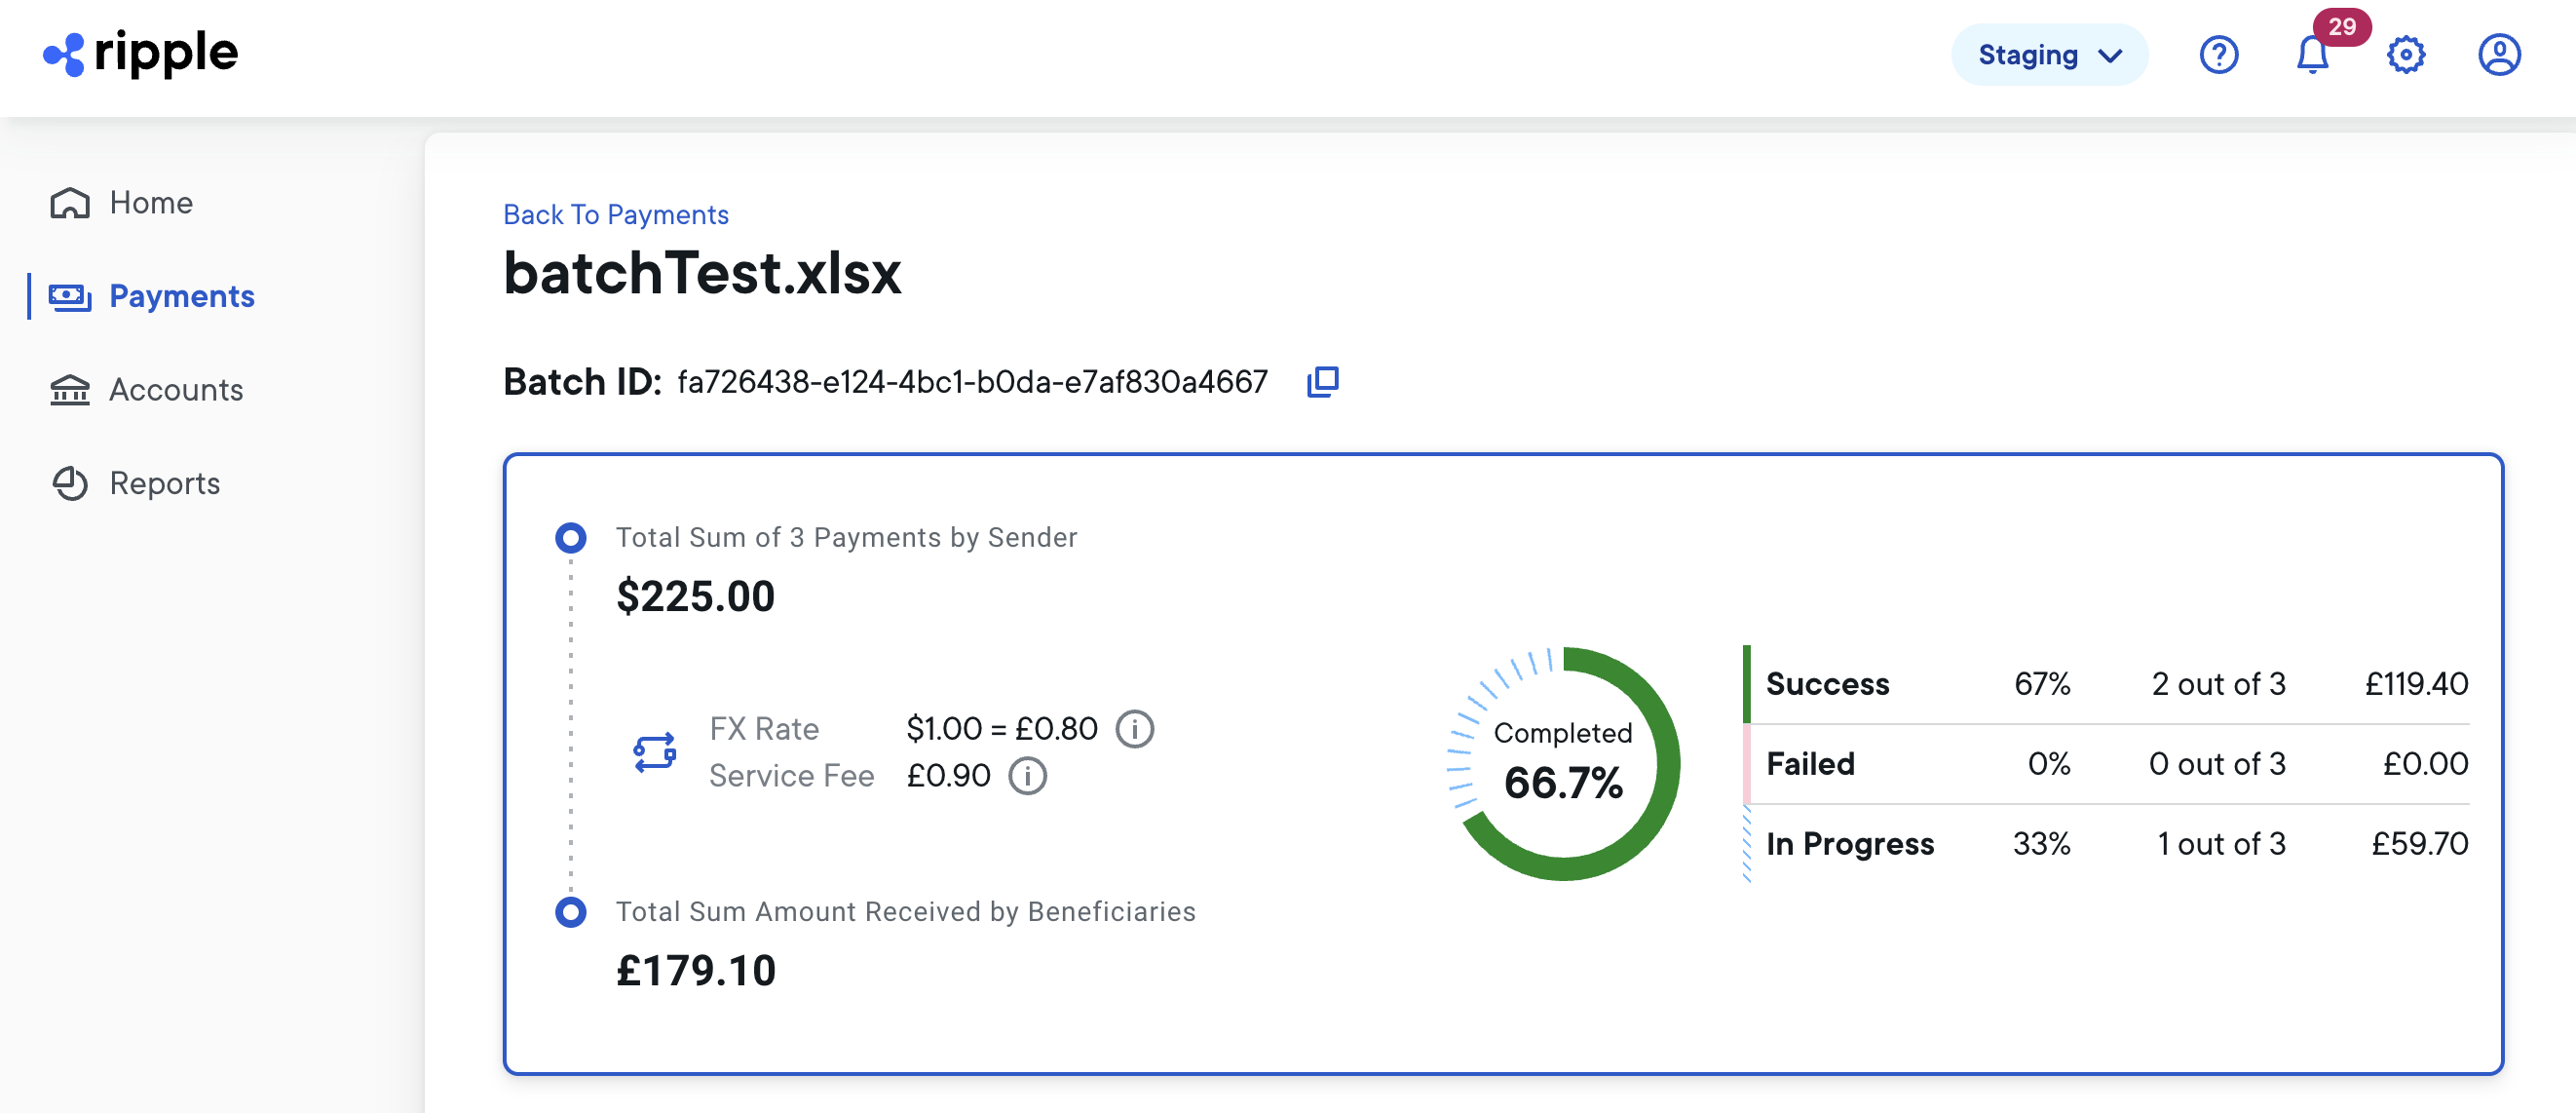Open the user profile icon

(2501, 55)
